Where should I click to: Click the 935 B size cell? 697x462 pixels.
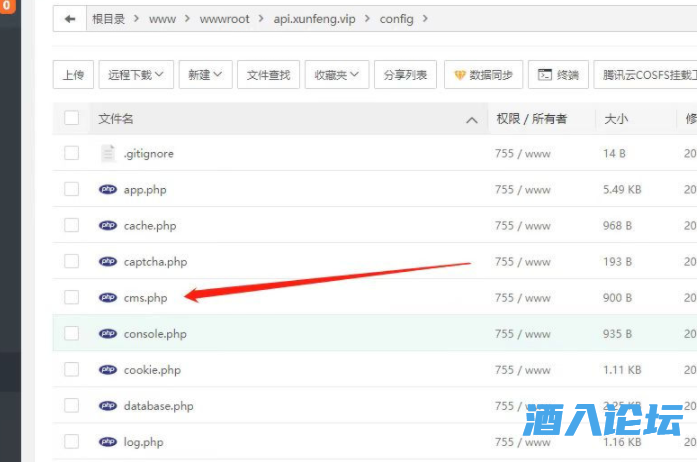(x=617, y=334)
